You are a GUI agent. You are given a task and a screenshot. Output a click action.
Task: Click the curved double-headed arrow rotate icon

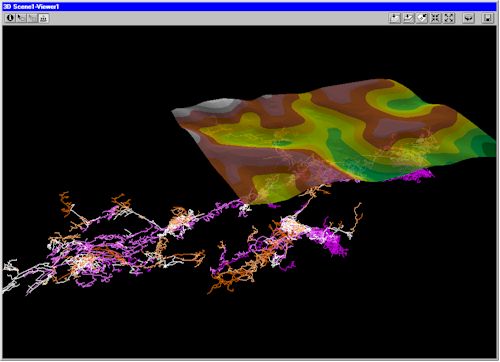468,18
